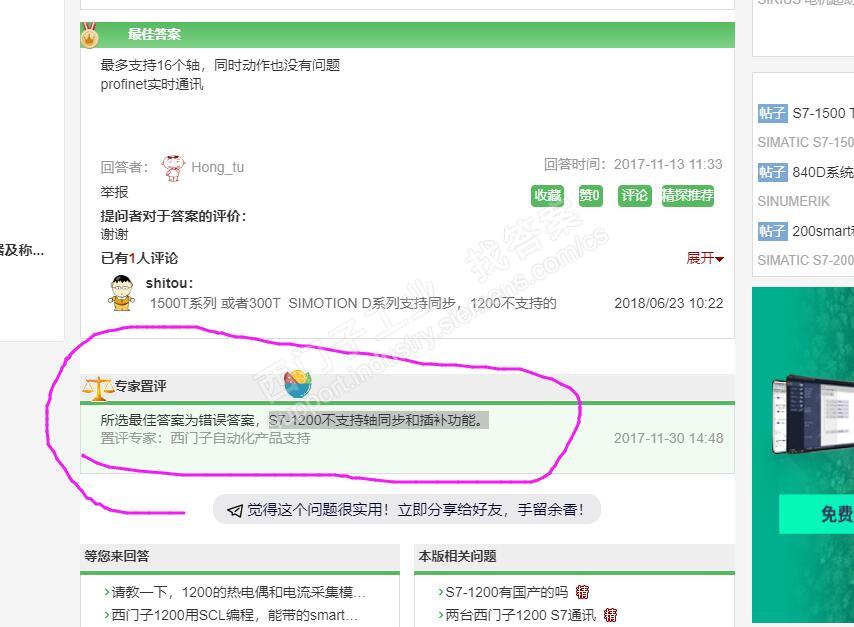The image size is (854, 627).
Task: Click the 觉得这个问题很实用 share banner
Action: point(407,510)
